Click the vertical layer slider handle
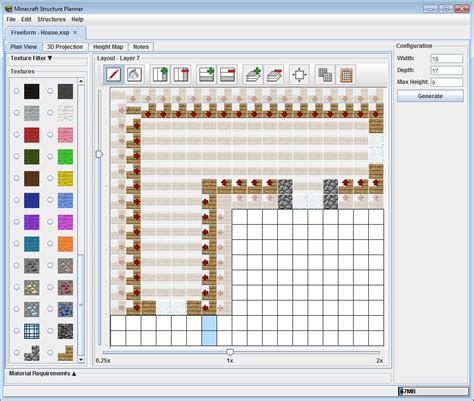Screen dimensions: 474x401 [99, 154]
